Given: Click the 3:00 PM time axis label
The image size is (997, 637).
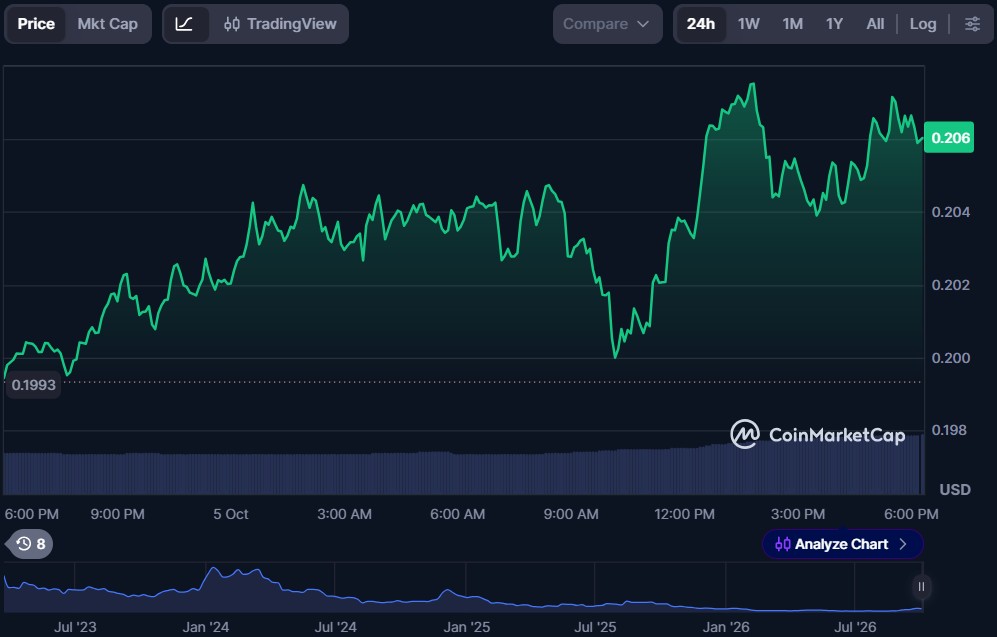Looking at the screenshot, I should click(797, 514).
